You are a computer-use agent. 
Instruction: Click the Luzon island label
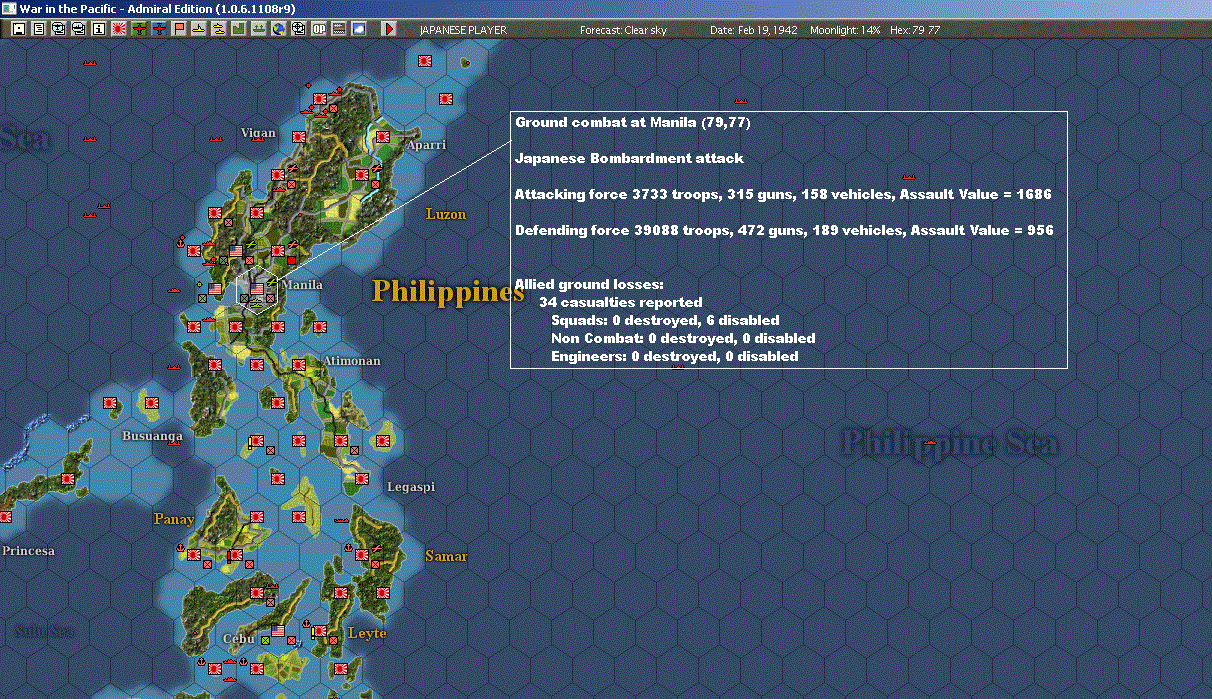pyautogui.click(x=446, y=214)
